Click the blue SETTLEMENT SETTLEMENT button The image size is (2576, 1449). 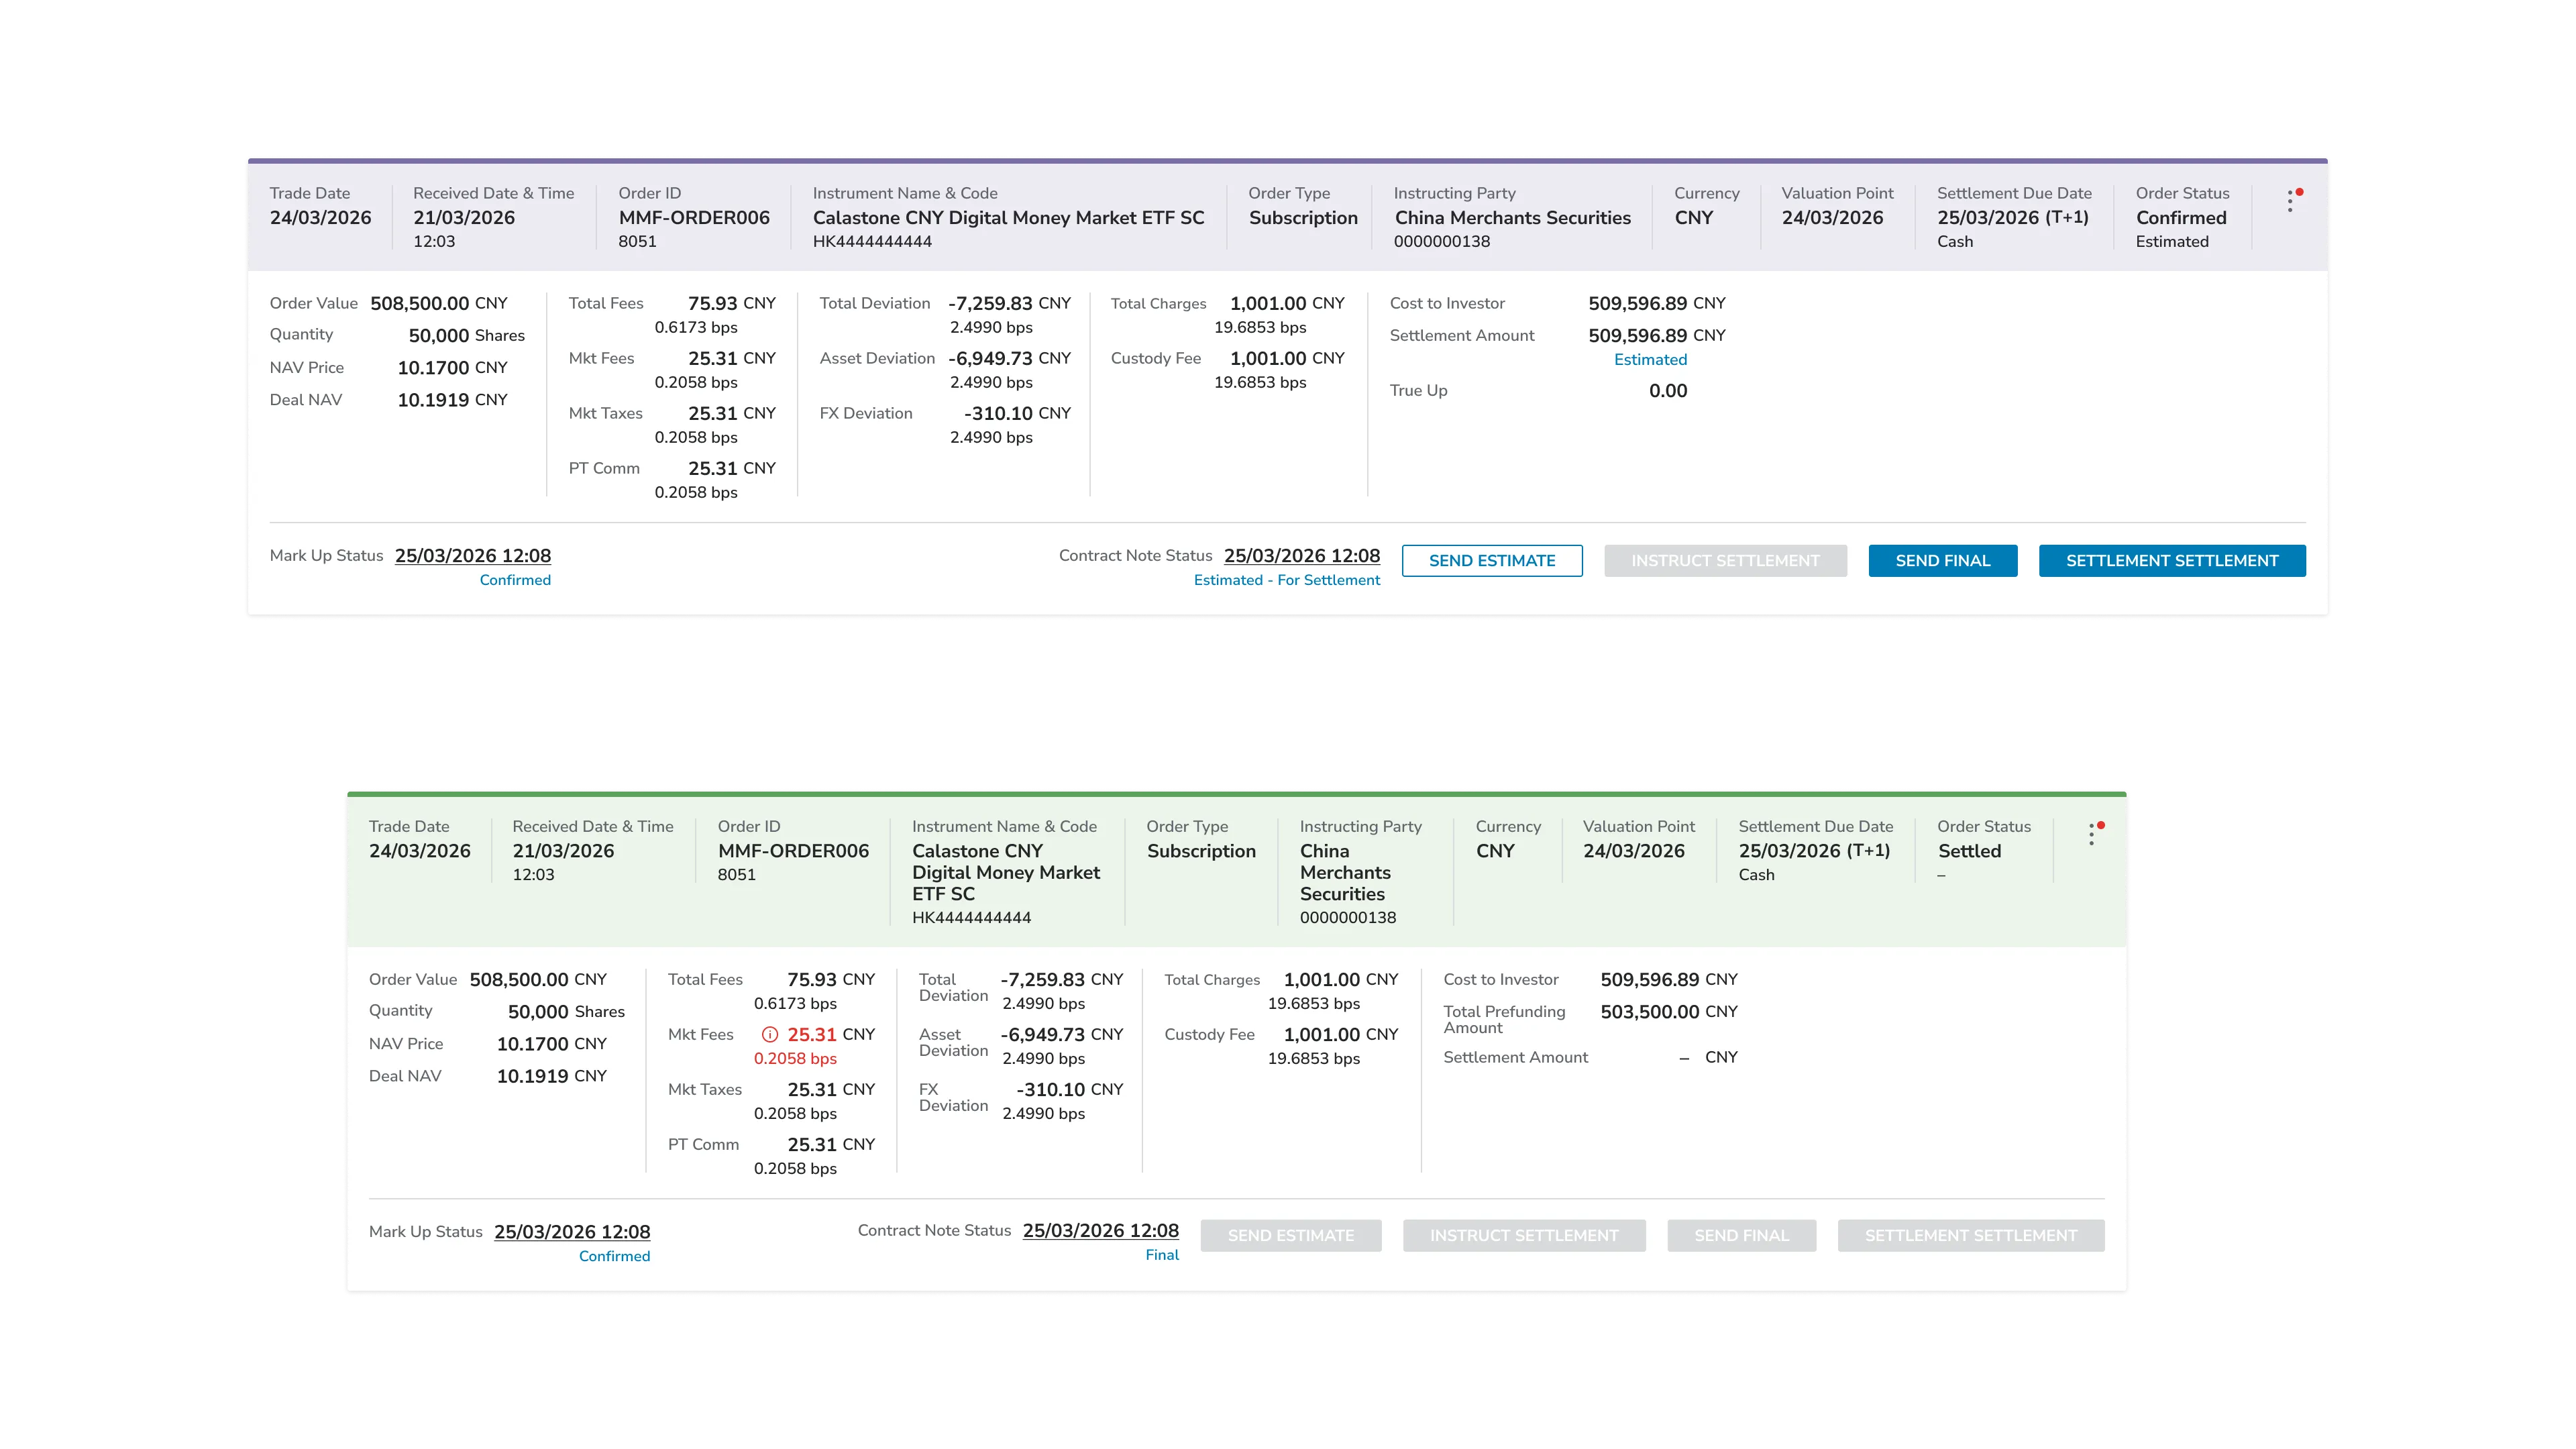(x=2172, y=561)
